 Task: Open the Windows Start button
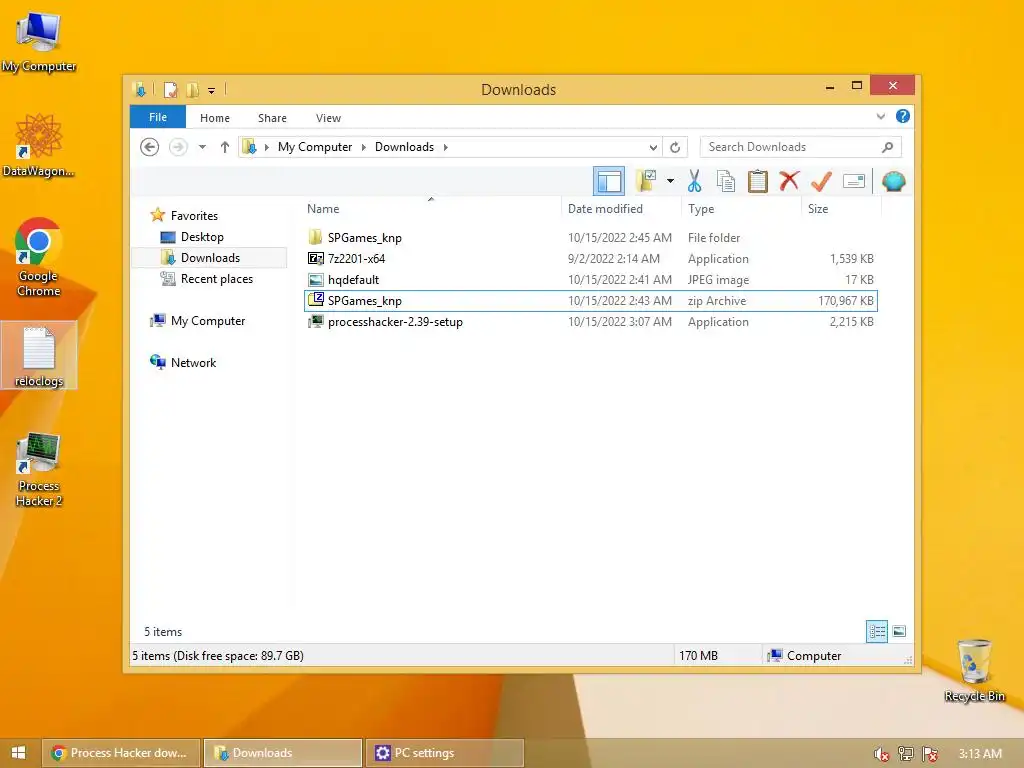[18, 753]
